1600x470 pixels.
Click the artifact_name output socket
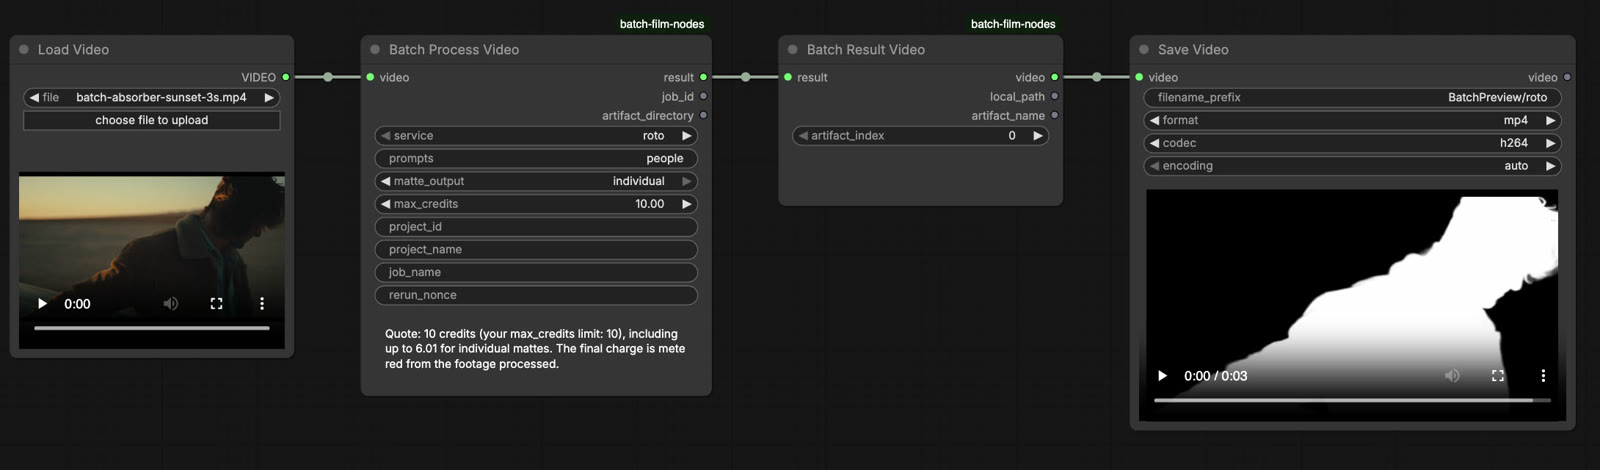[x=1055, y=115]
